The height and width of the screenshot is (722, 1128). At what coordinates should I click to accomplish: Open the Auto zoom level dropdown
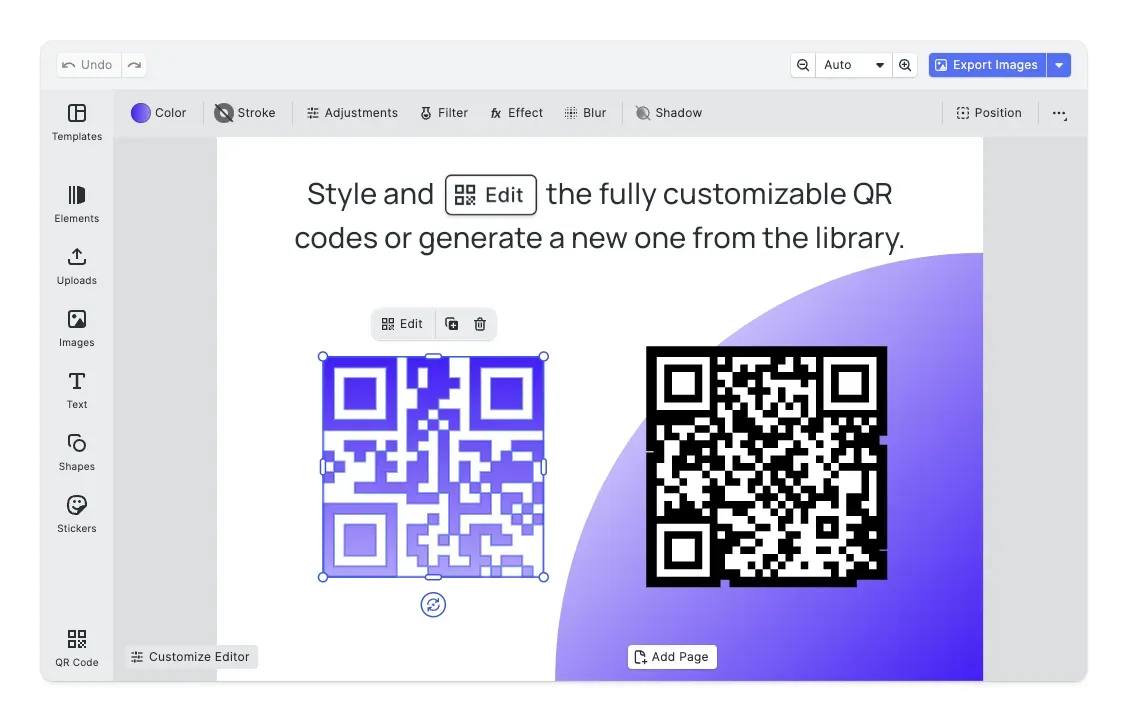853,65
